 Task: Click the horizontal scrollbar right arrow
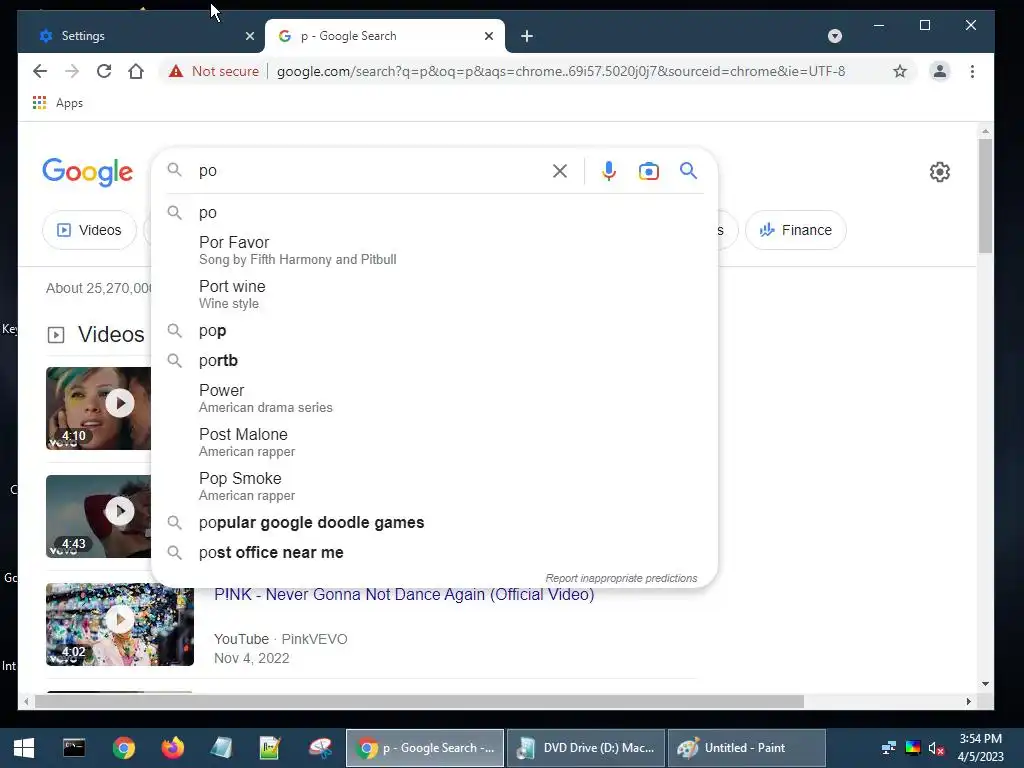tap(968, 701)
